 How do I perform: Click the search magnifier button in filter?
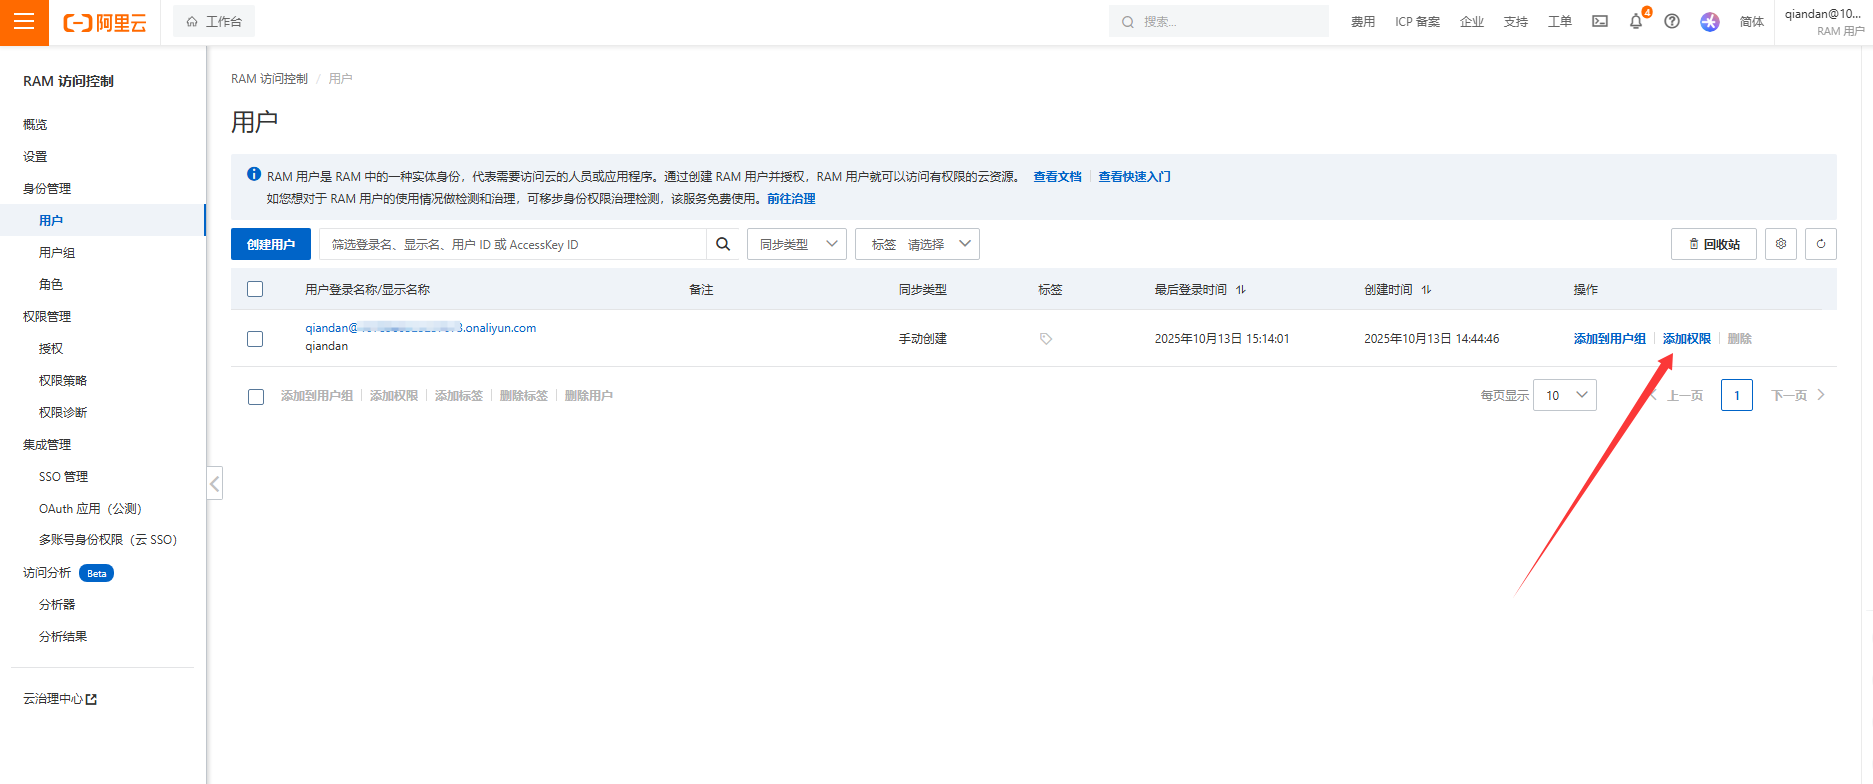(x=723, y=244)
